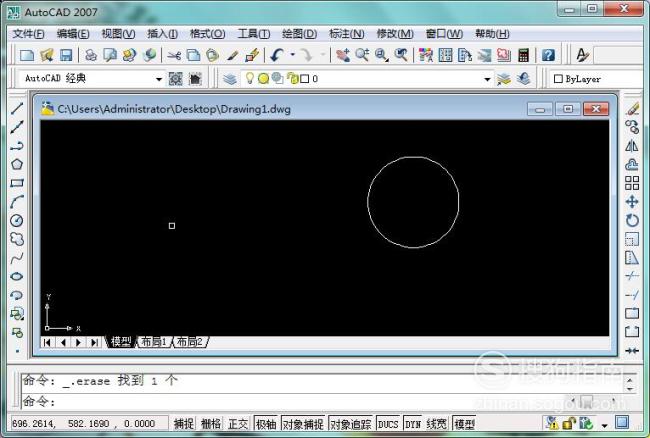650x438 pixels.
Task: Click the Scale modify tool
Action: pos(632,239)
